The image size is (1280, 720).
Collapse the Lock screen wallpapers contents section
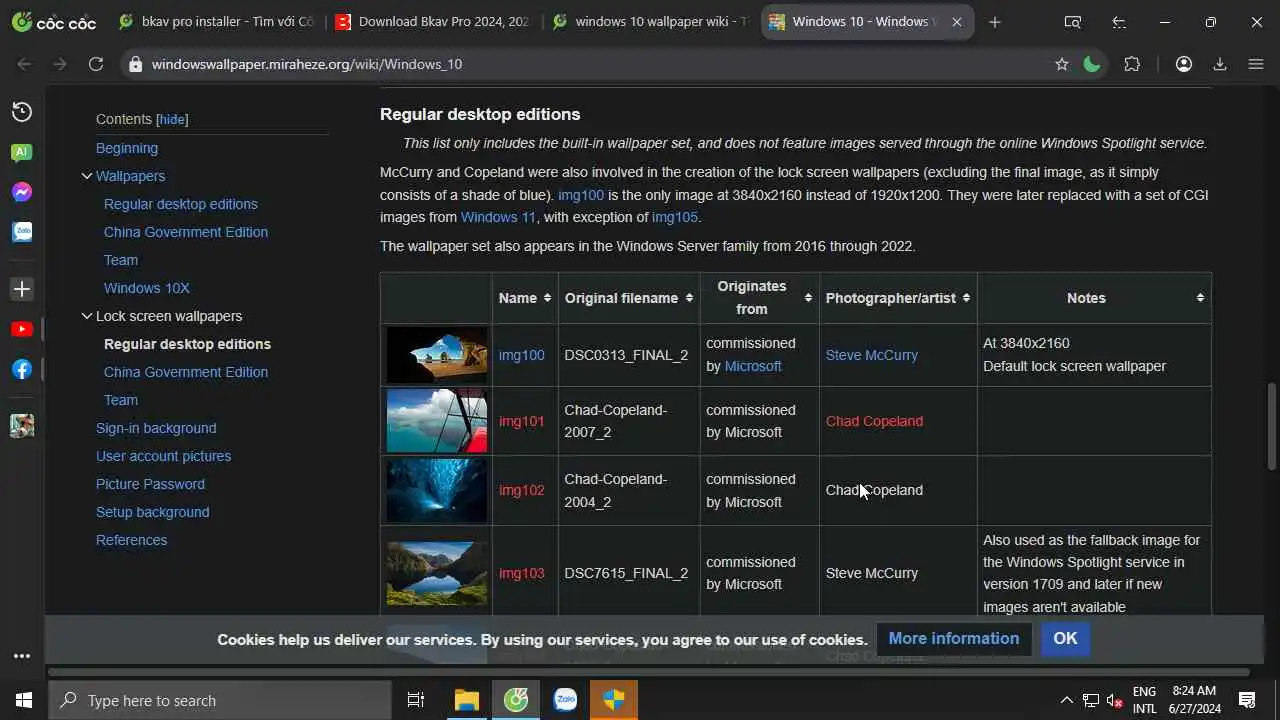[86, 316]
